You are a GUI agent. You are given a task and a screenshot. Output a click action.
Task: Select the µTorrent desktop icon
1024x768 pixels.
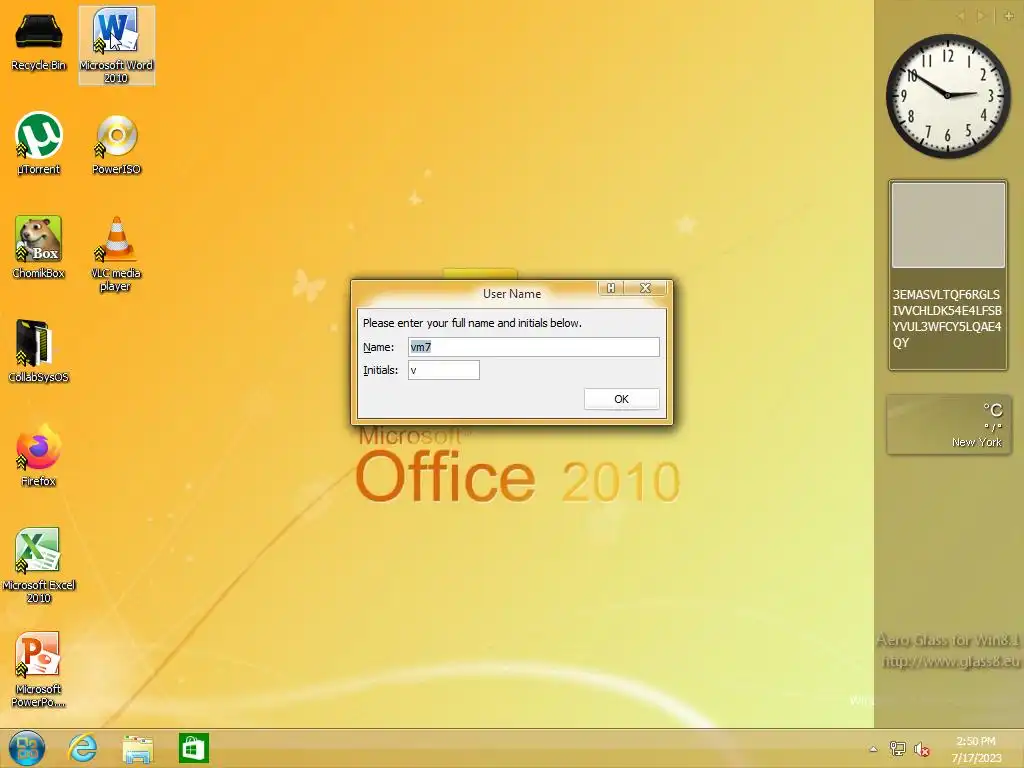39,144
